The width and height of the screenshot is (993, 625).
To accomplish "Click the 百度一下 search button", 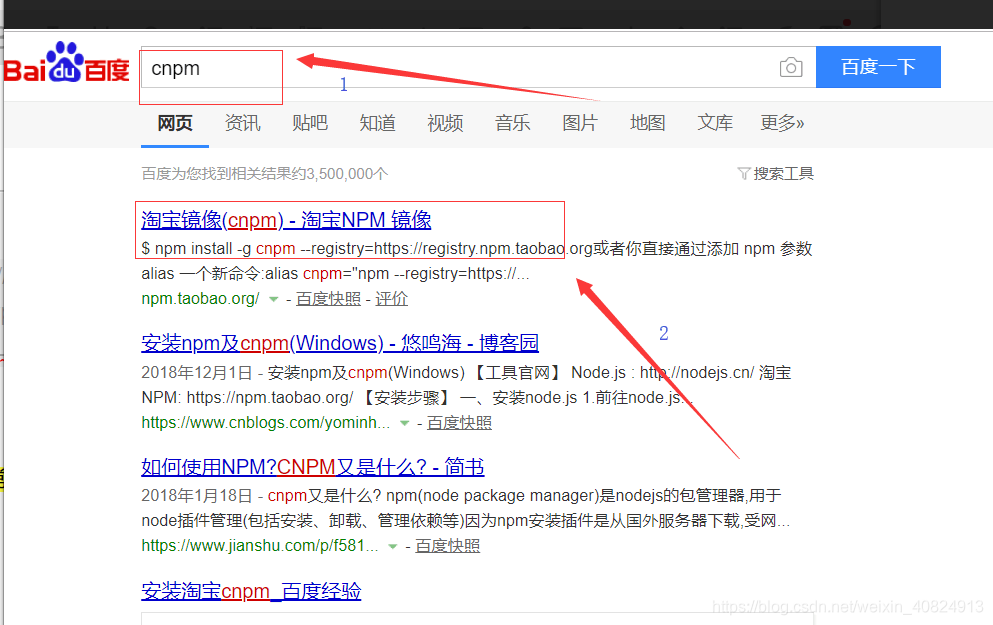I will click(x=878, y=66).
